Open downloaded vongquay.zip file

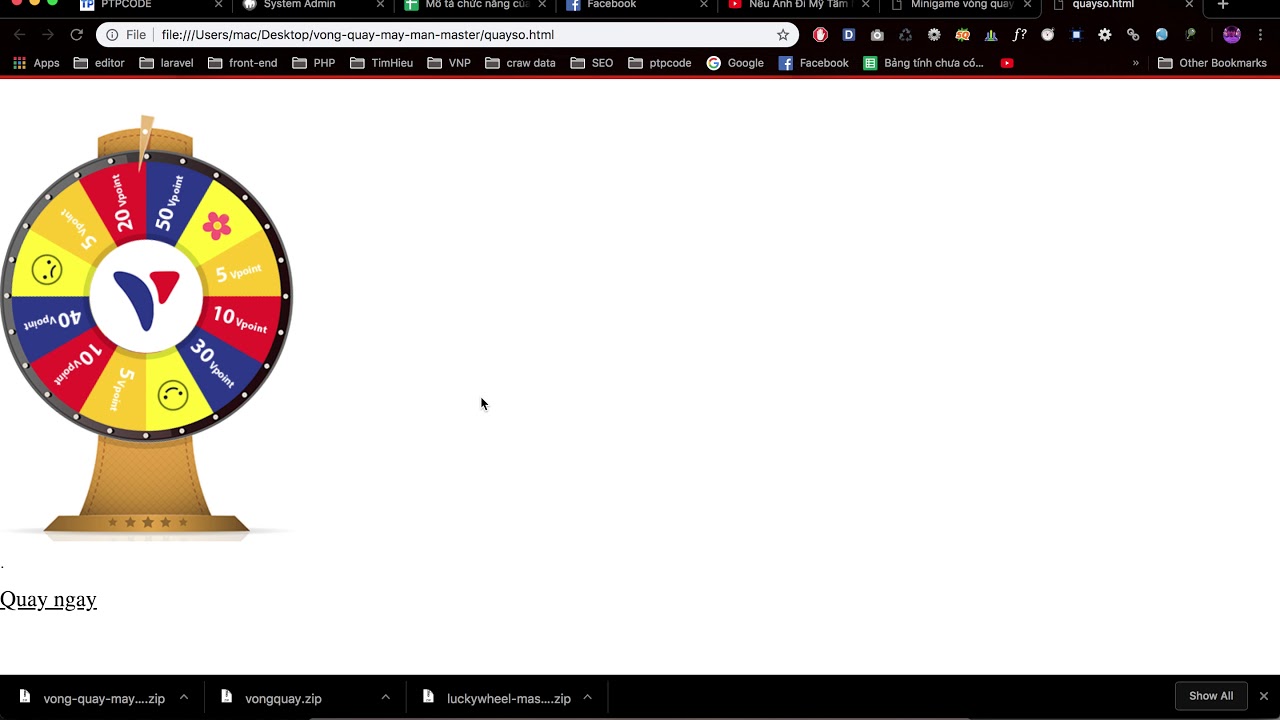pyautogui.click(x=271, y=698)
